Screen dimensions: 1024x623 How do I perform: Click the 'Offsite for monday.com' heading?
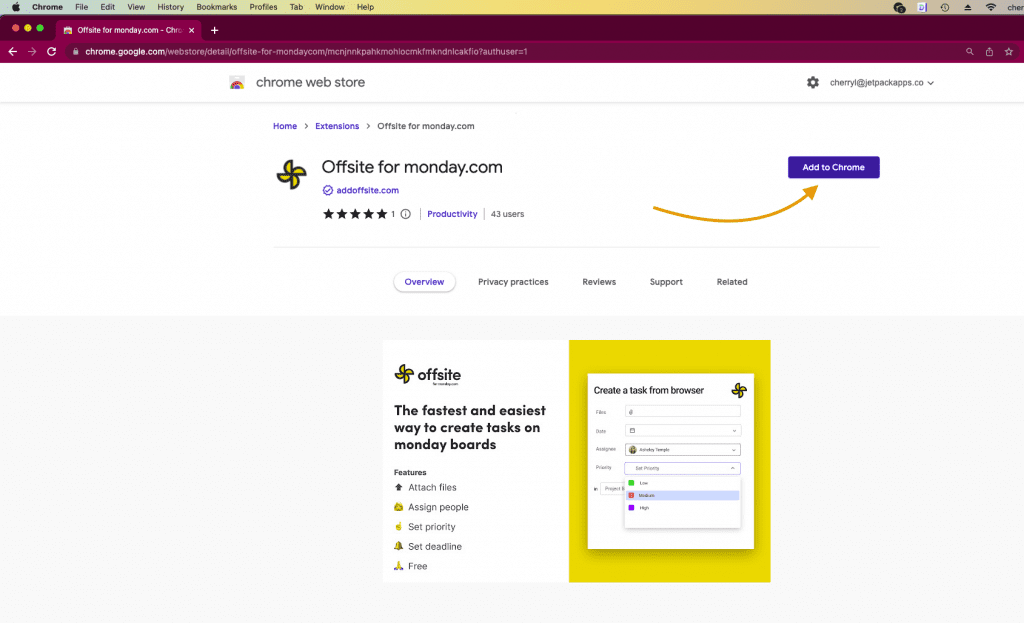click(412, 167)
